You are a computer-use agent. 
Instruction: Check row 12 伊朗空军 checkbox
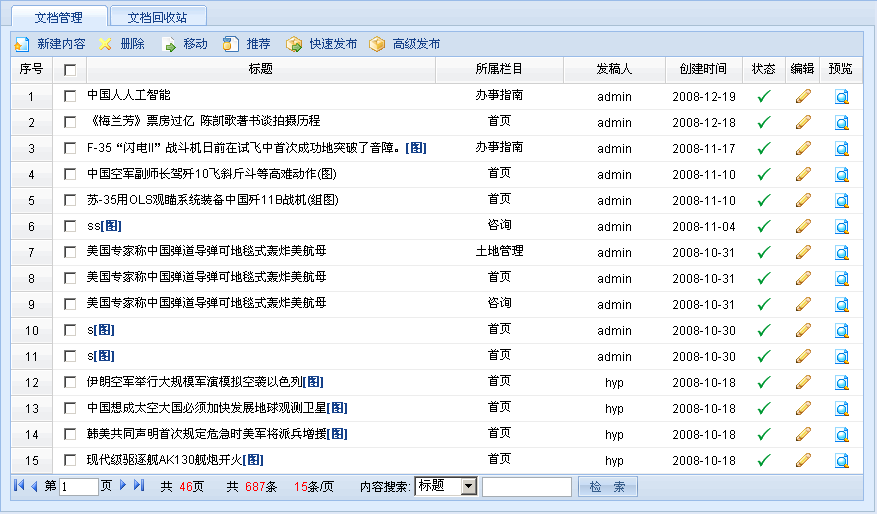(70, 382)
